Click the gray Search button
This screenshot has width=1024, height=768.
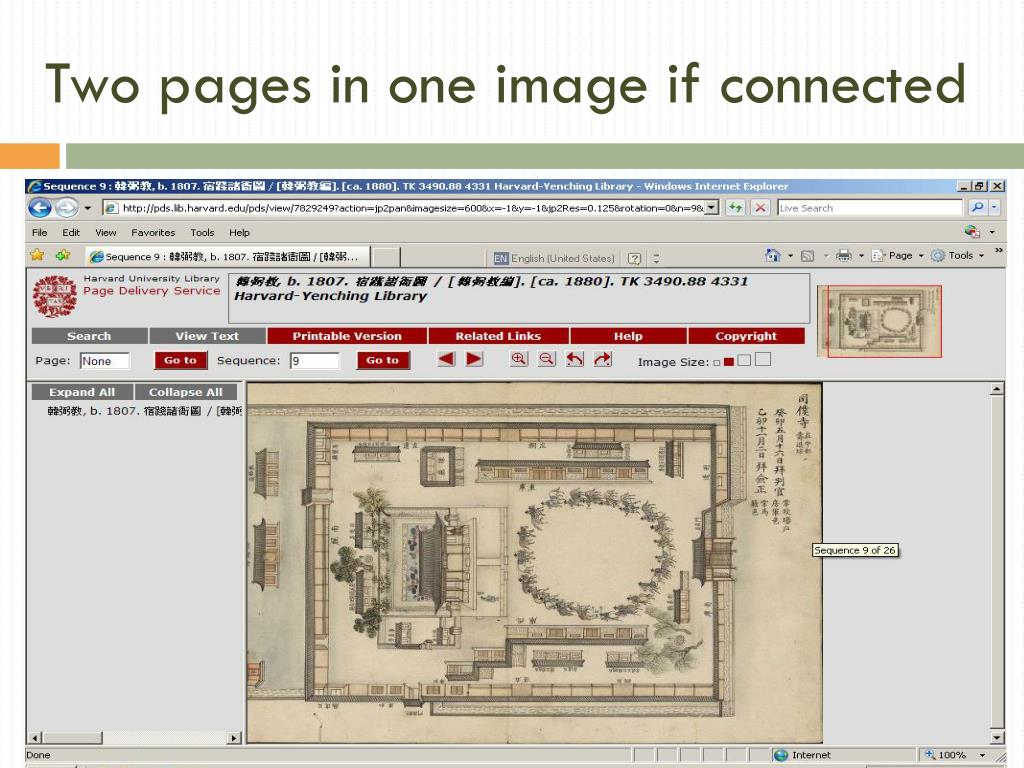(89, 336)
